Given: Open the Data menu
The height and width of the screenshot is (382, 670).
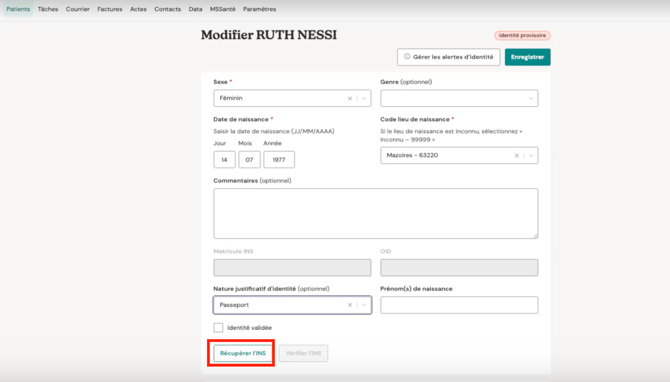Looking at the screenshot, I should (x=195, y=9).
